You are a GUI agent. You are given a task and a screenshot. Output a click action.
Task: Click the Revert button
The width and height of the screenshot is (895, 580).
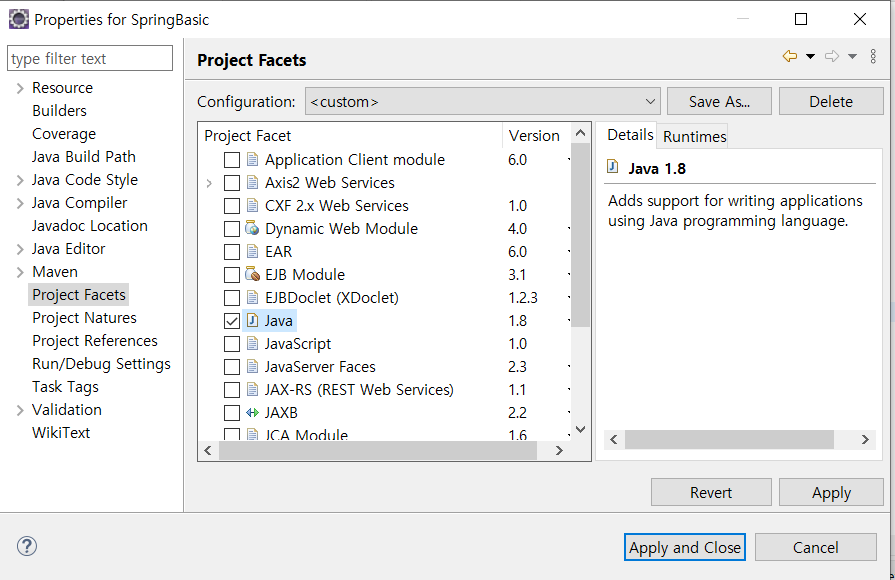click(711, 492)
